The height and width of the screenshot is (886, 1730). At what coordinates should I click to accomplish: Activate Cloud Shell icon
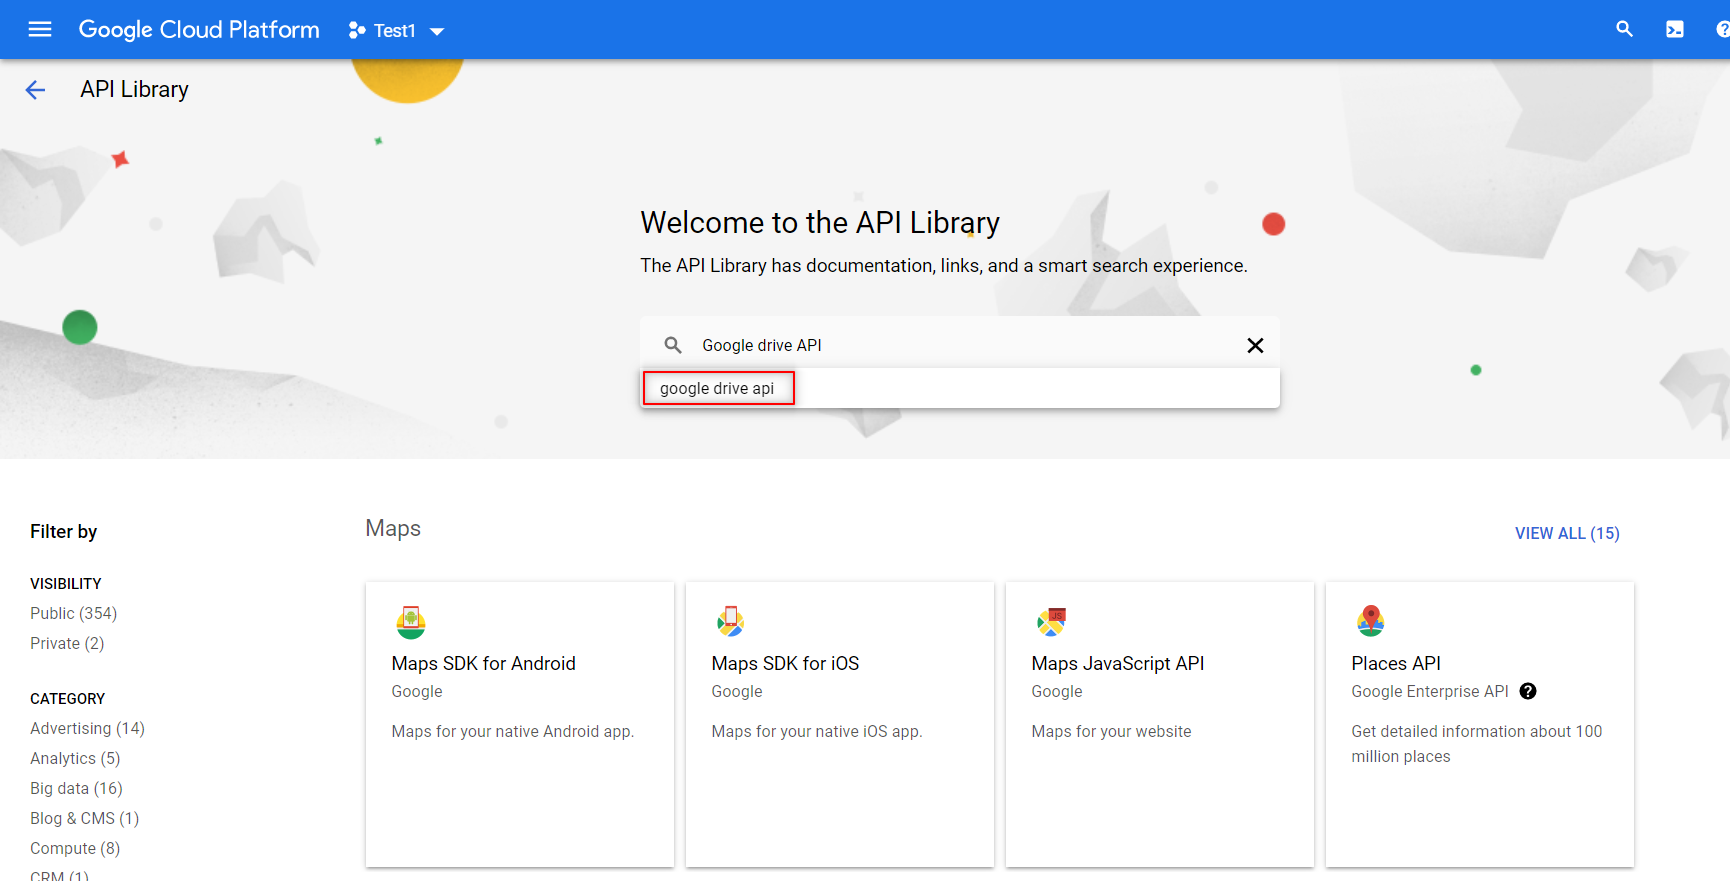click(x=1675, y=30)
